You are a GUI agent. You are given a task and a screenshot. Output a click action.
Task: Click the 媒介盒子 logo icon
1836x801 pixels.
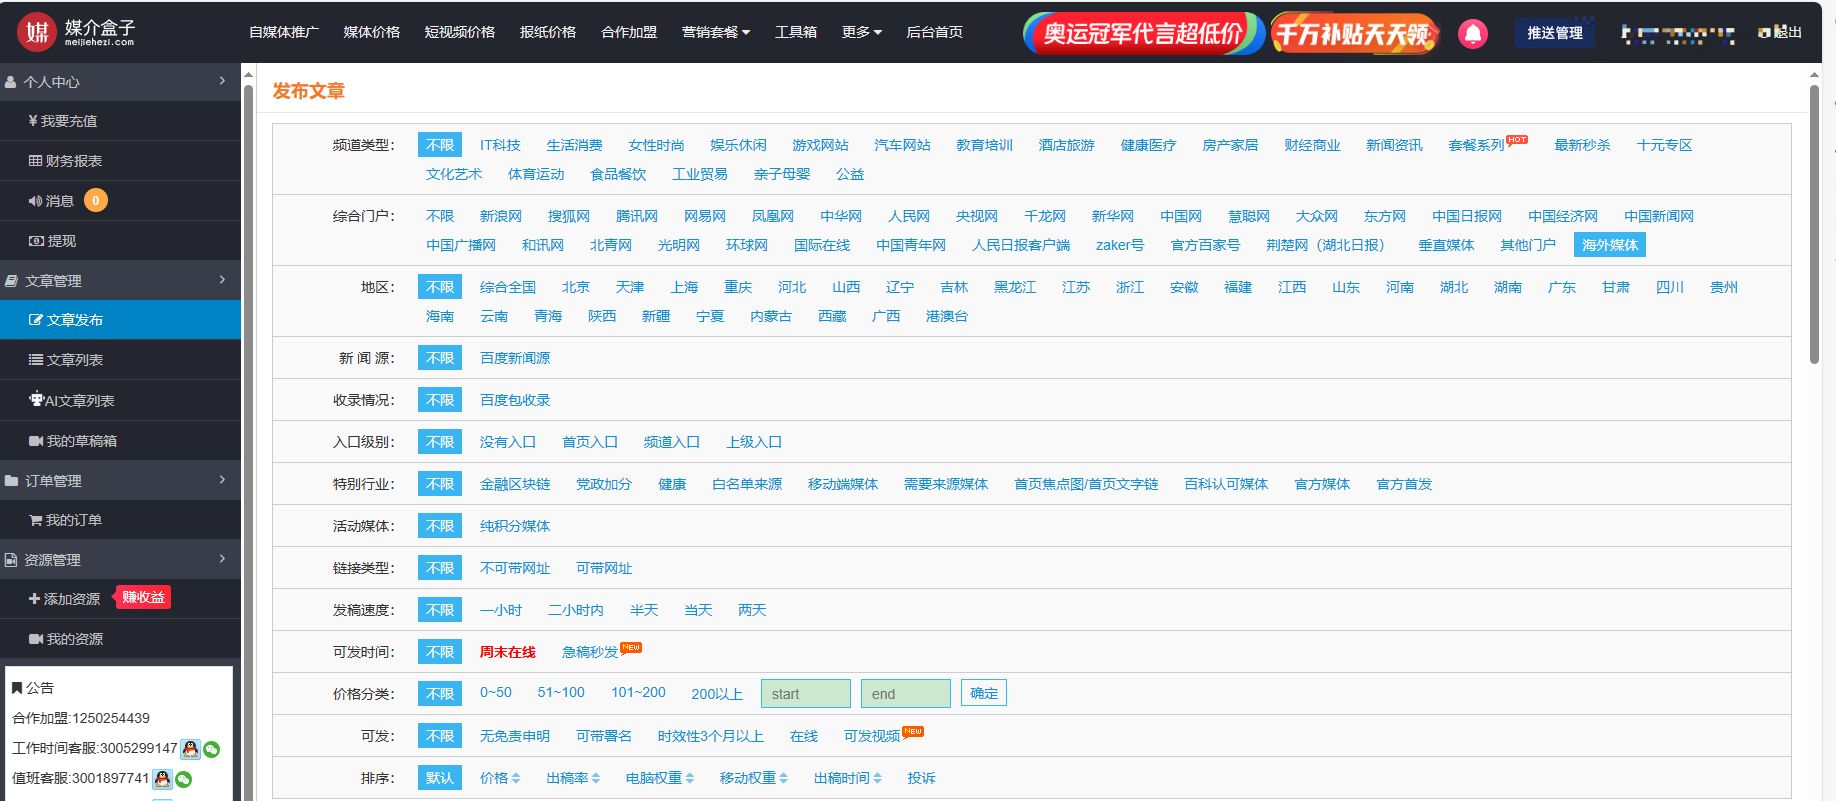[x=37, y=32]
